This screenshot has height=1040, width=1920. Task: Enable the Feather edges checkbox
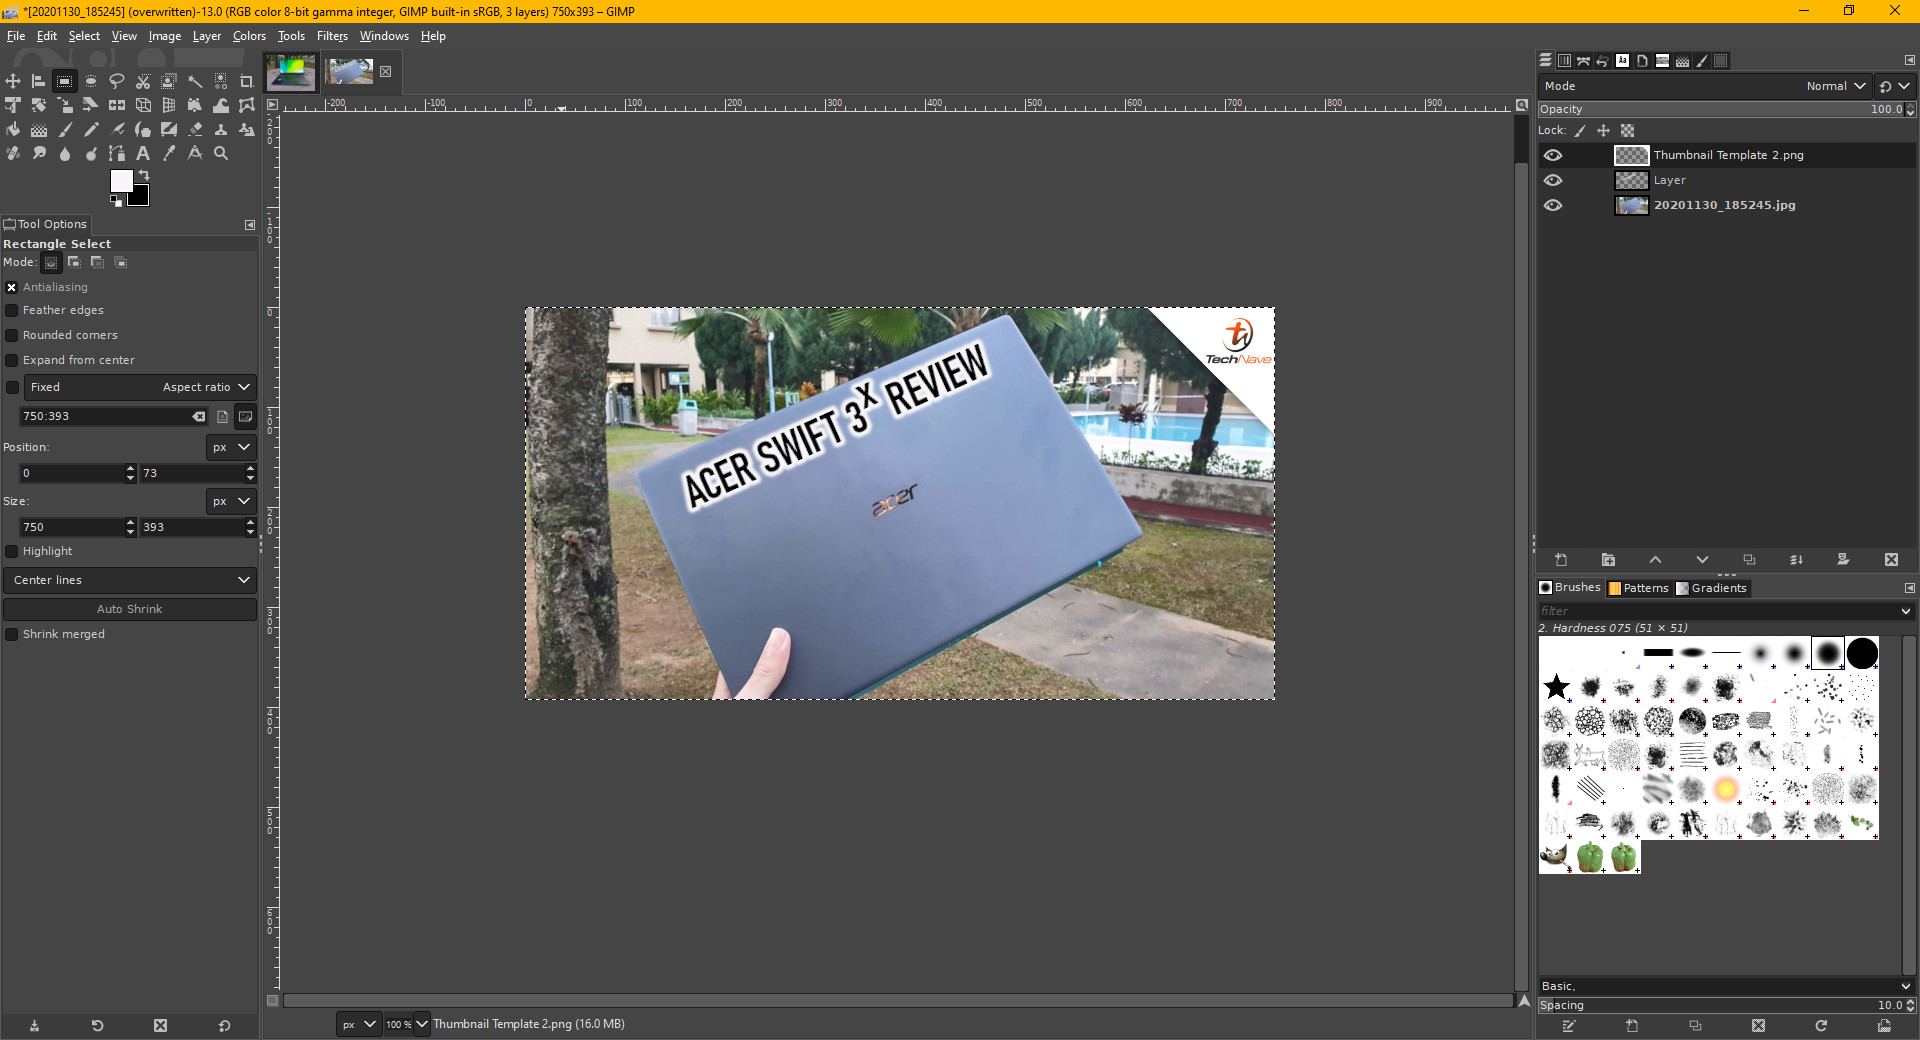coord(12,311)
